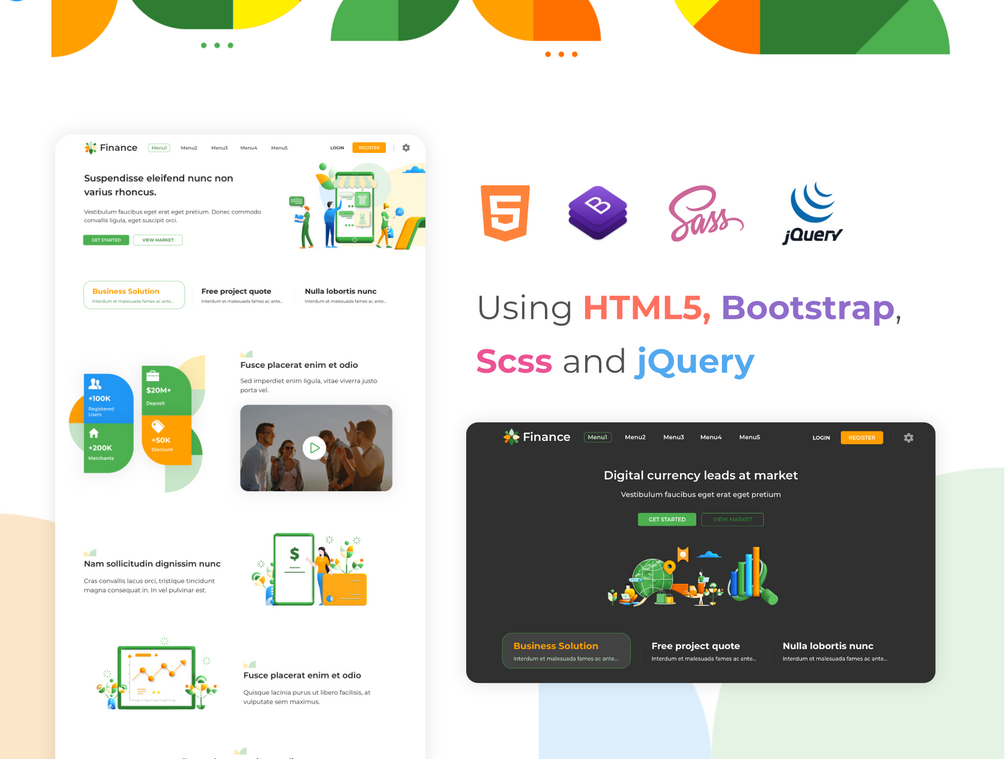Select Menu2 in dark mockup navbar
Image resolution: width=1005 pixels, height=759 pixels.
[x=635, y=437]
